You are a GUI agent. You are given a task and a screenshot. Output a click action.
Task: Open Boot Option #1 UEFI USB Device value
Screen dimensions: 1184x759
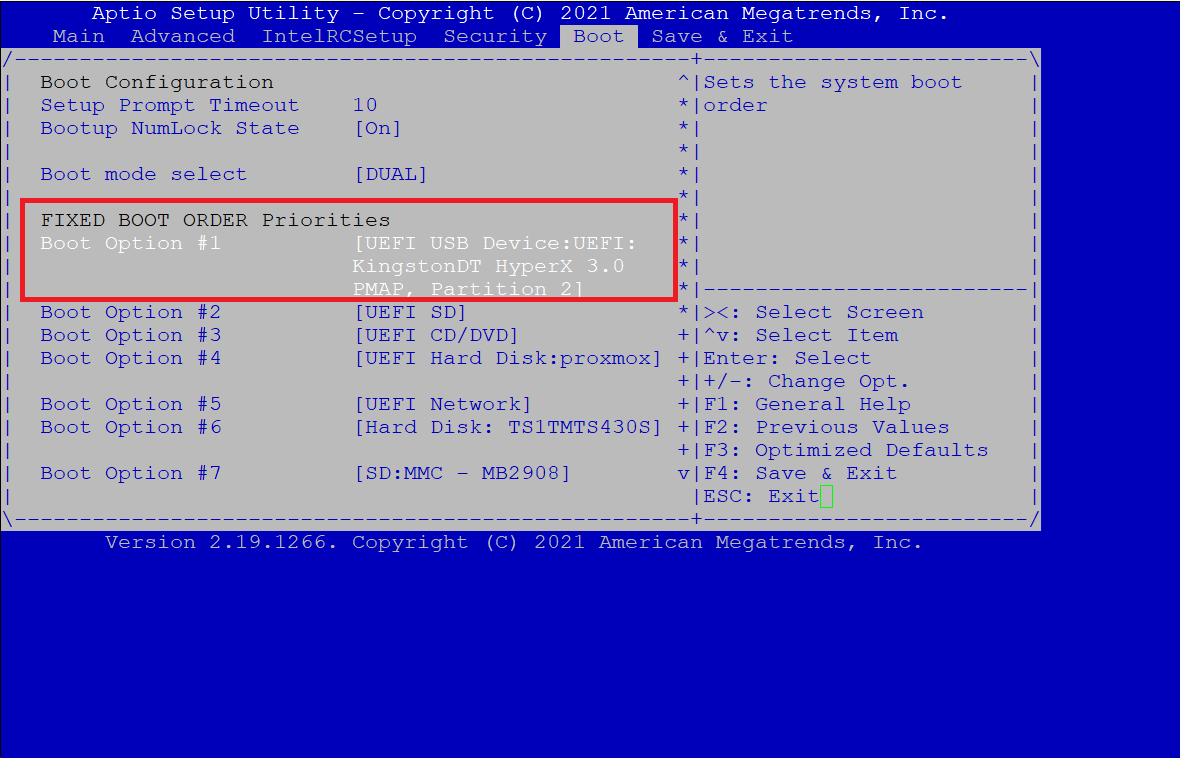click(495, 266)
